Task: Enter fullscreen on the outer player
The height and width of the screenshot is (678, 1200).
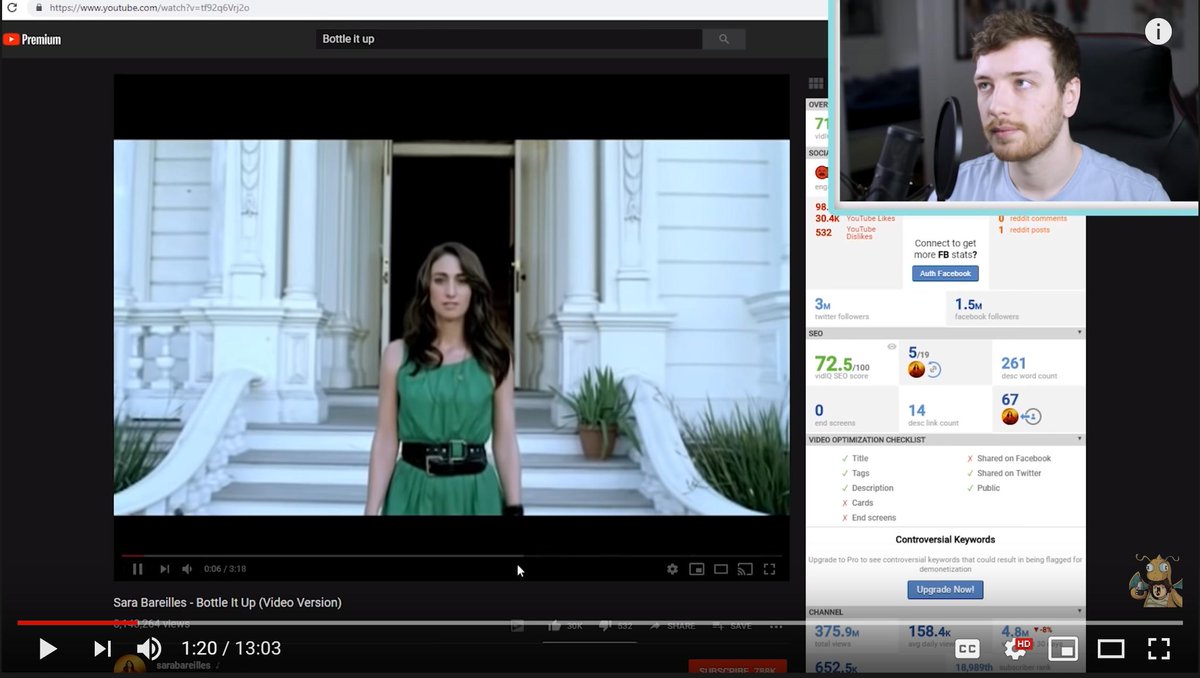Action: tap(1158, 649)
